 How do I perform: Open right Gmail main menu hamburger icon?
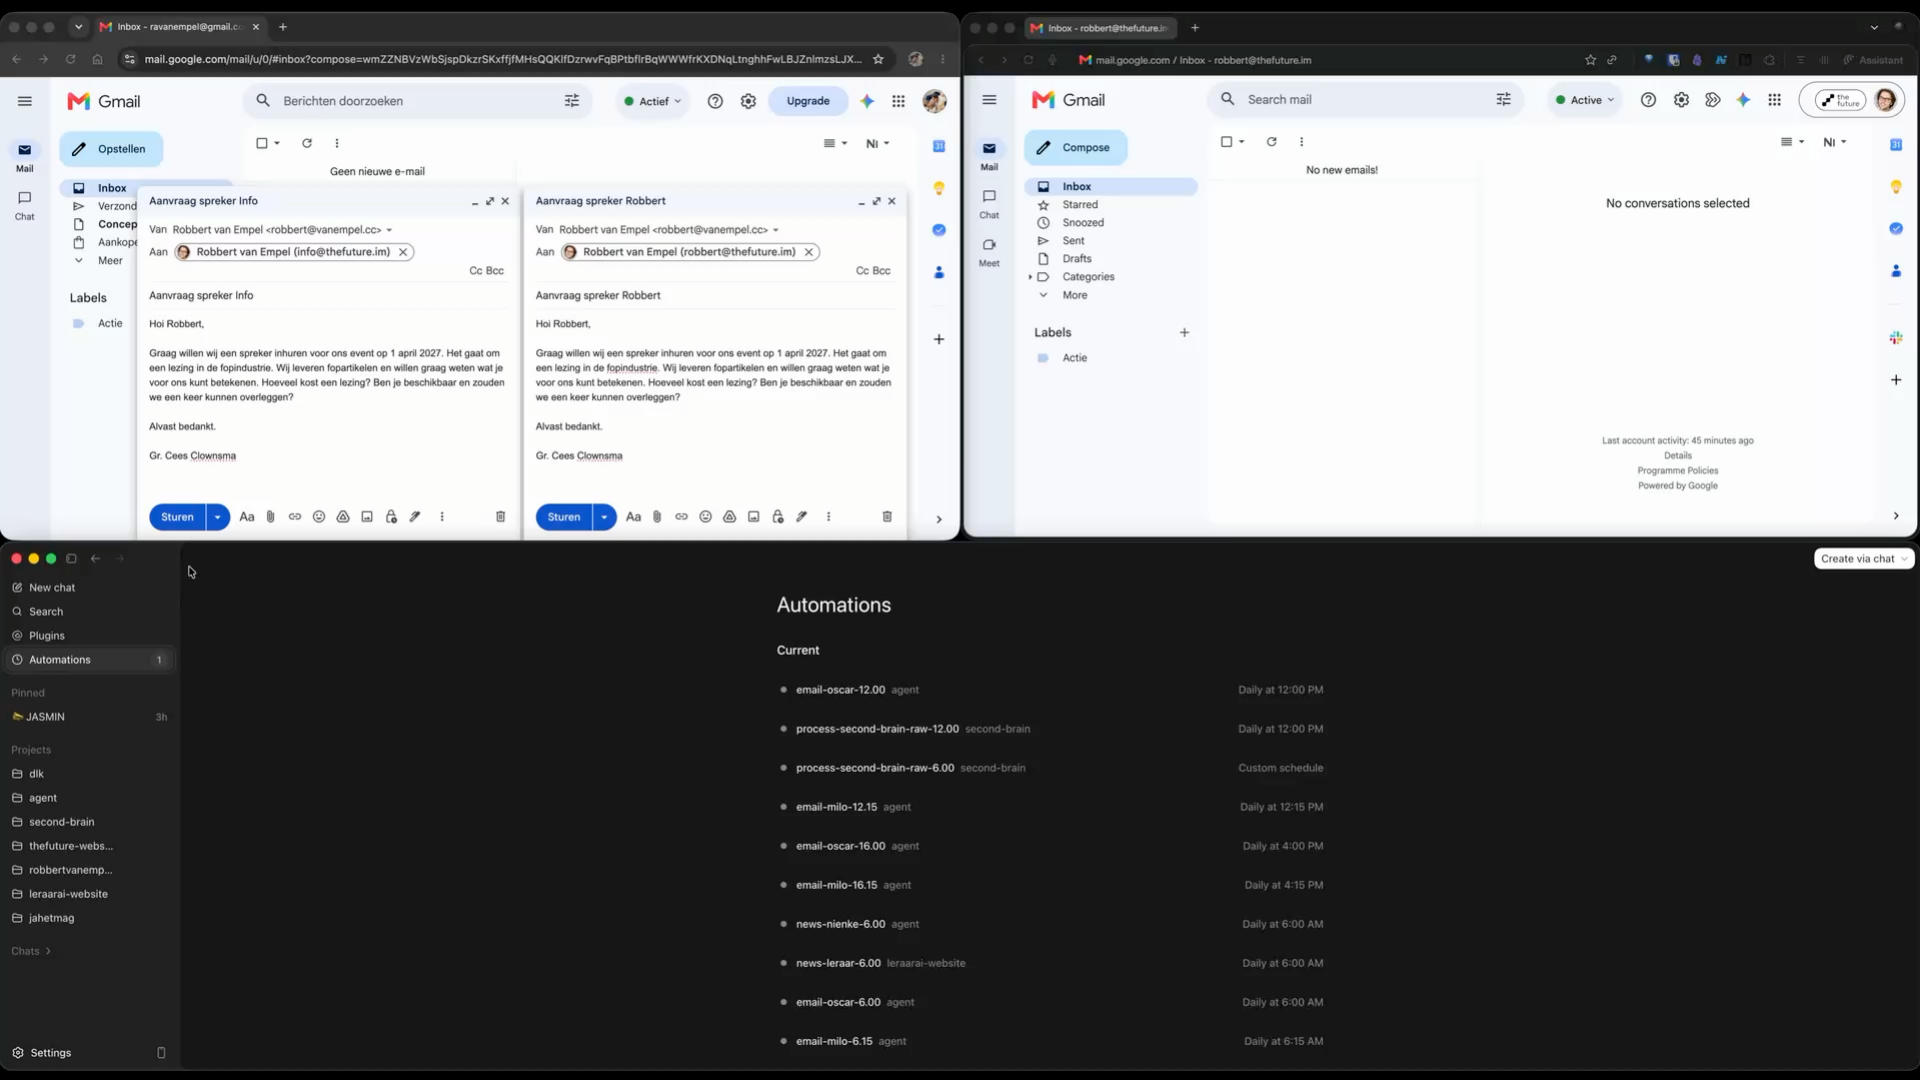click(x=989, y=100)
